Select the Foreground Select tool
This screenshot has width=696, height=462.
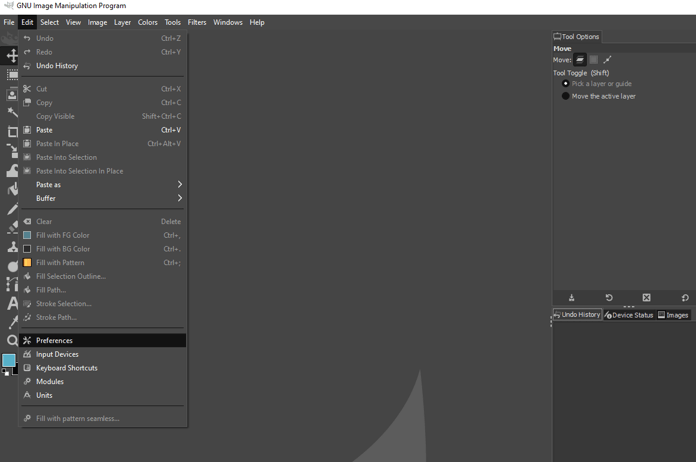pyautogui.click(x=12, y=94)
